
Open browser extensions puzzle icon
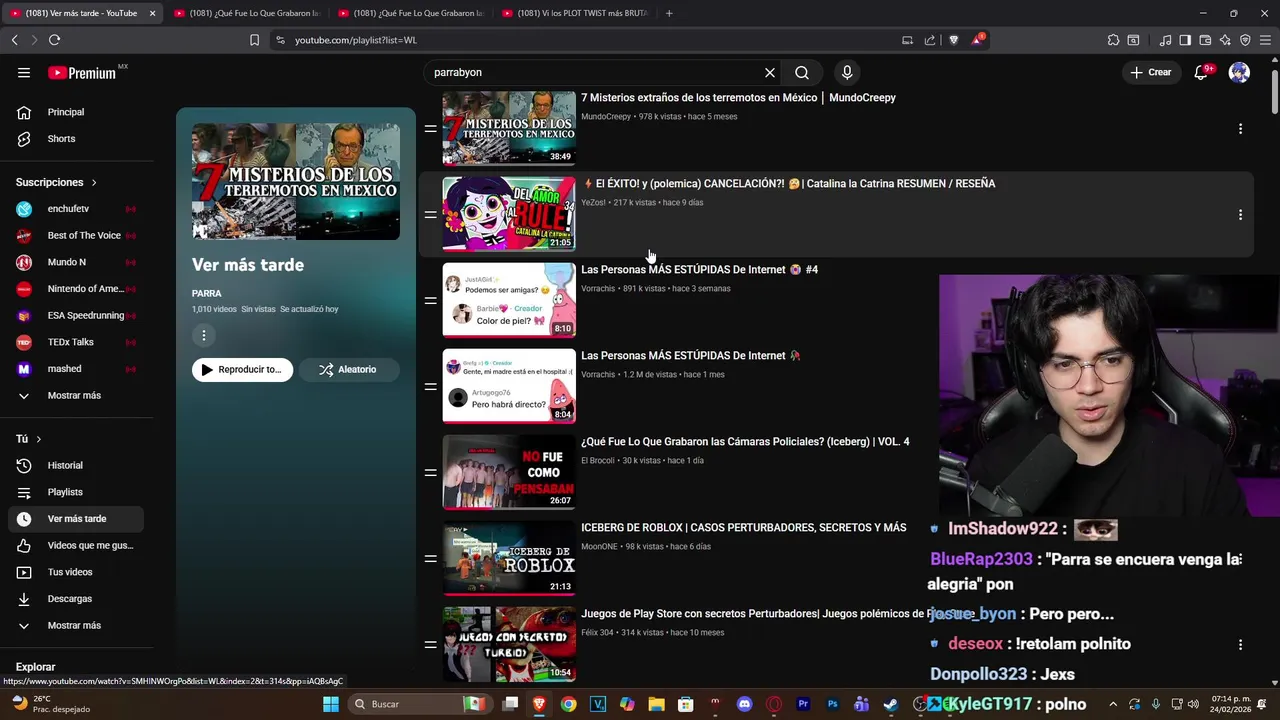[1113, 40]
